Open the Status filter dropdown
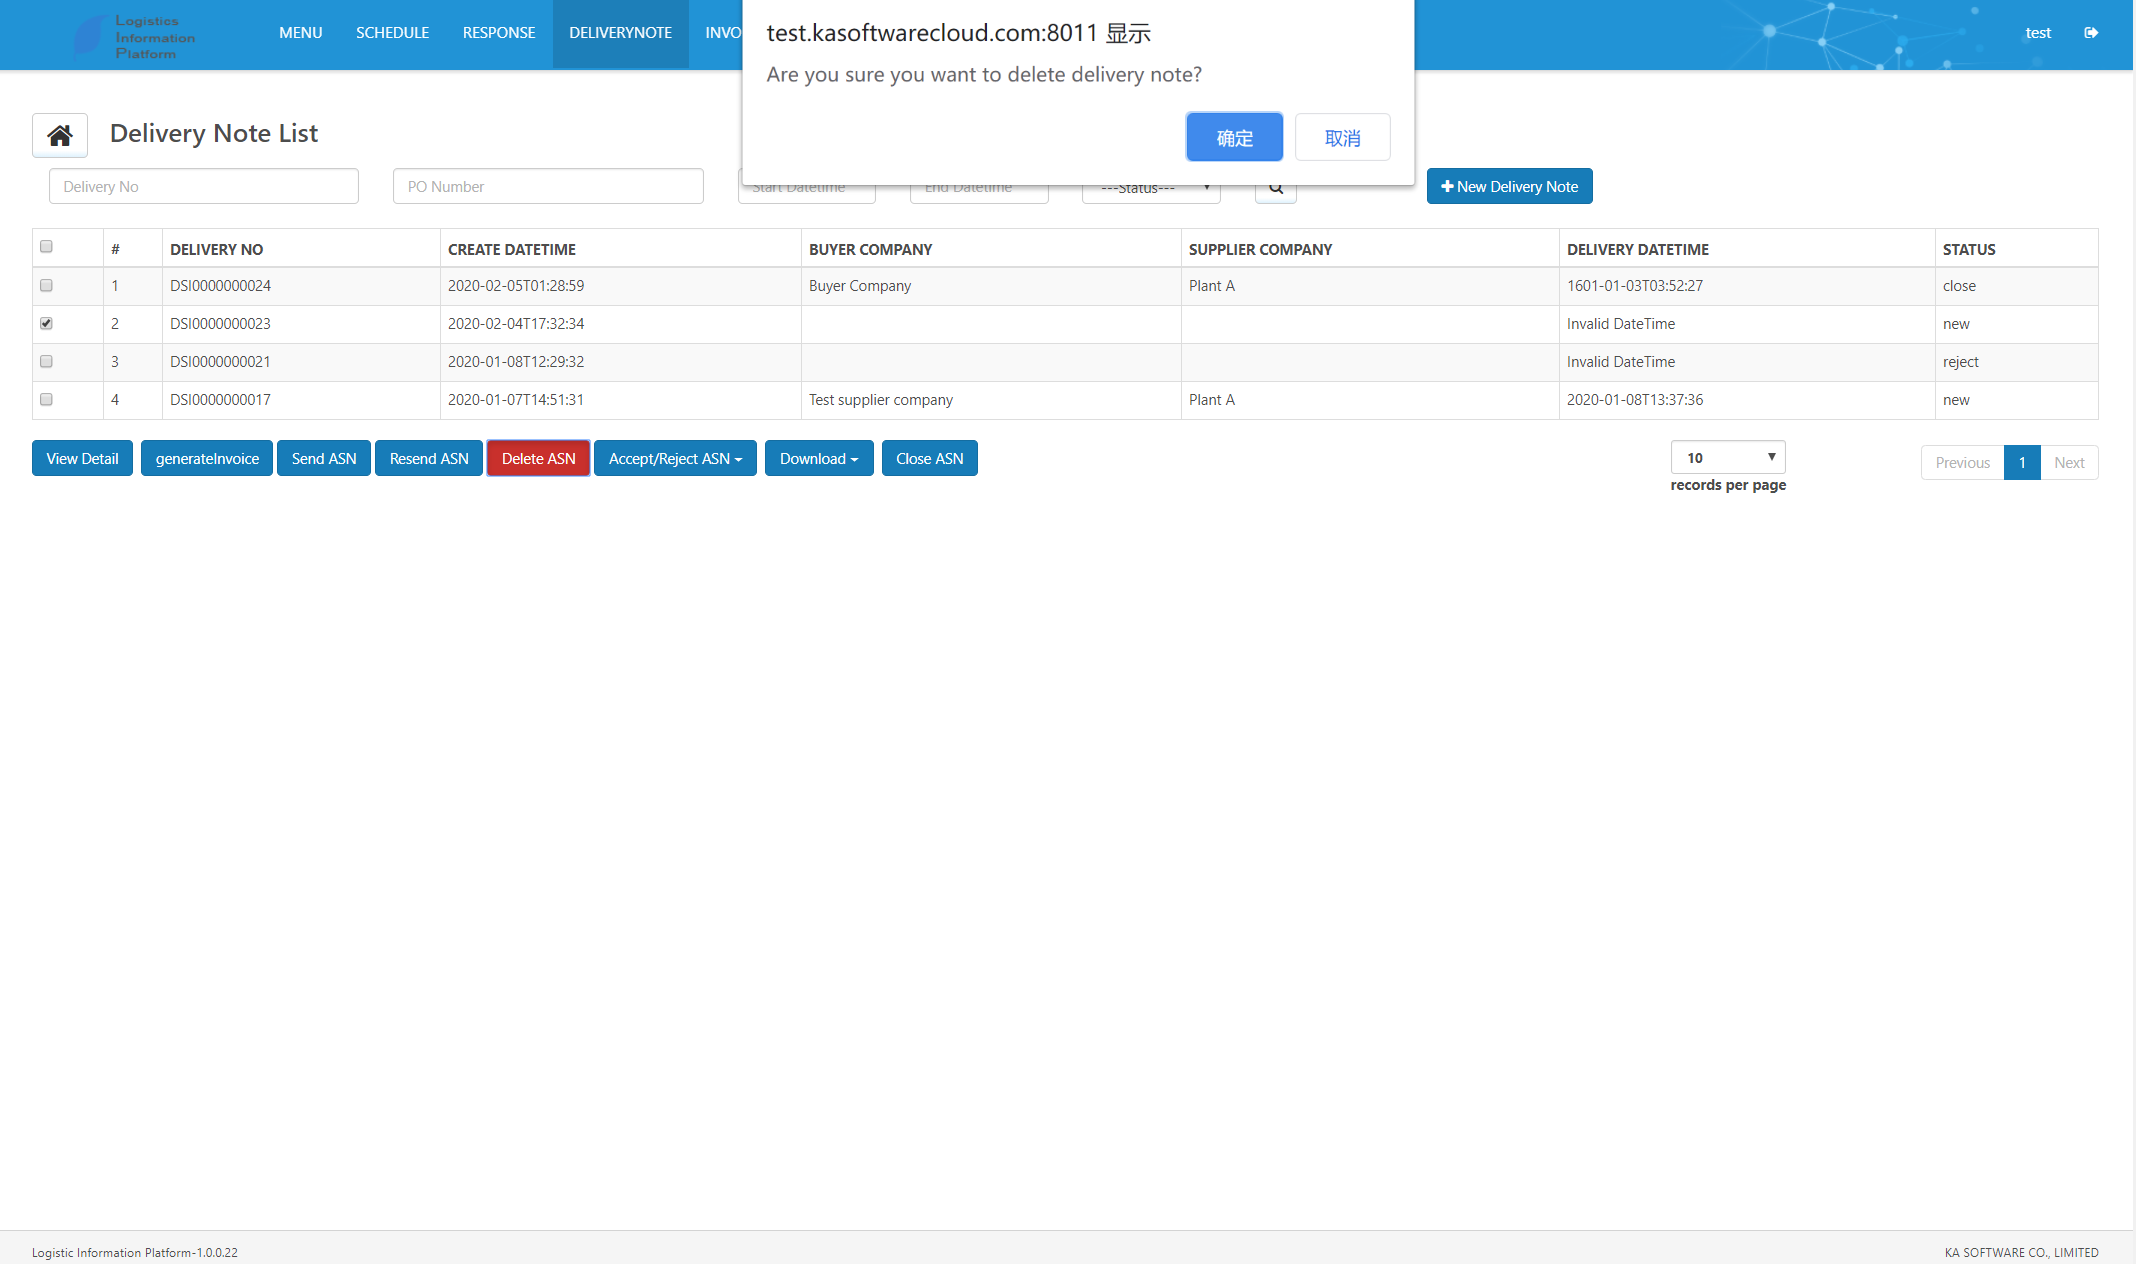Image resolution: width=2136 pixels, height=1264 pixels. (x=1151, y=190)
